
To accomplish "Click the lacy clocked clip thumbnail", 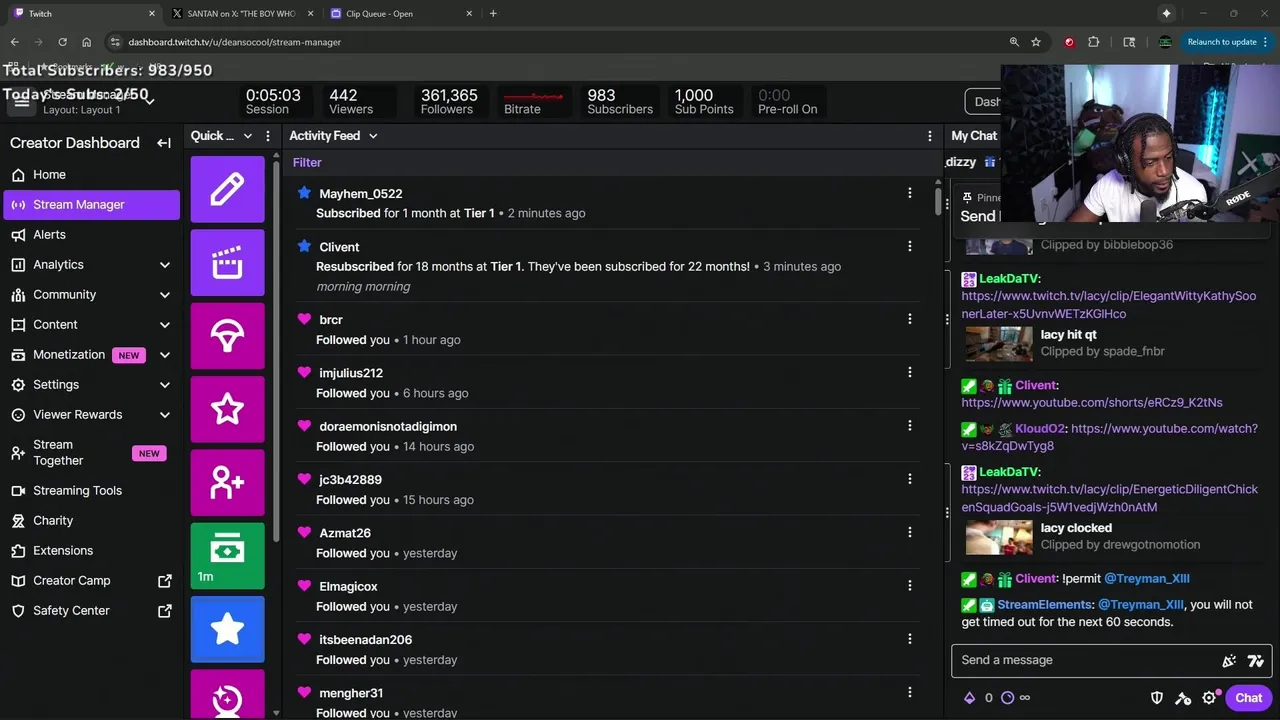I will [x=999, y=536].
